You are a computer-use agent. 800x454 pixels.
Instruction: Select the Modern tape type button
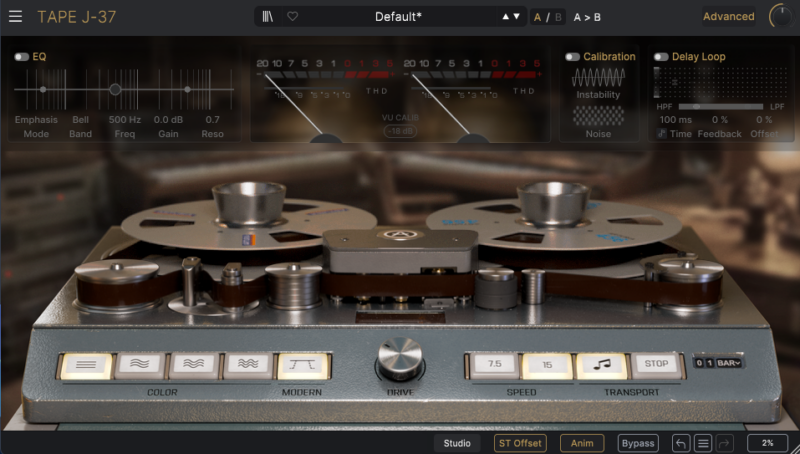[x=302, y=366]
